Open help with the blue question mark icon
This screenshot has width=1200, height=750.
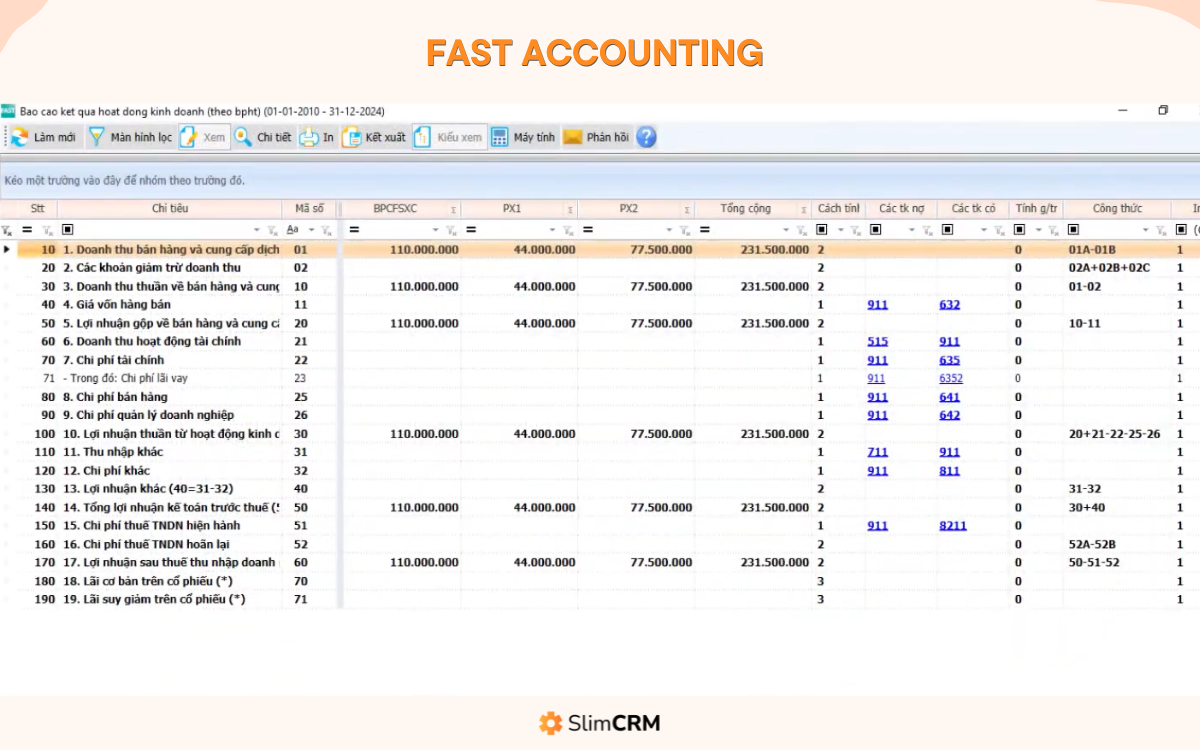(647, 137)
